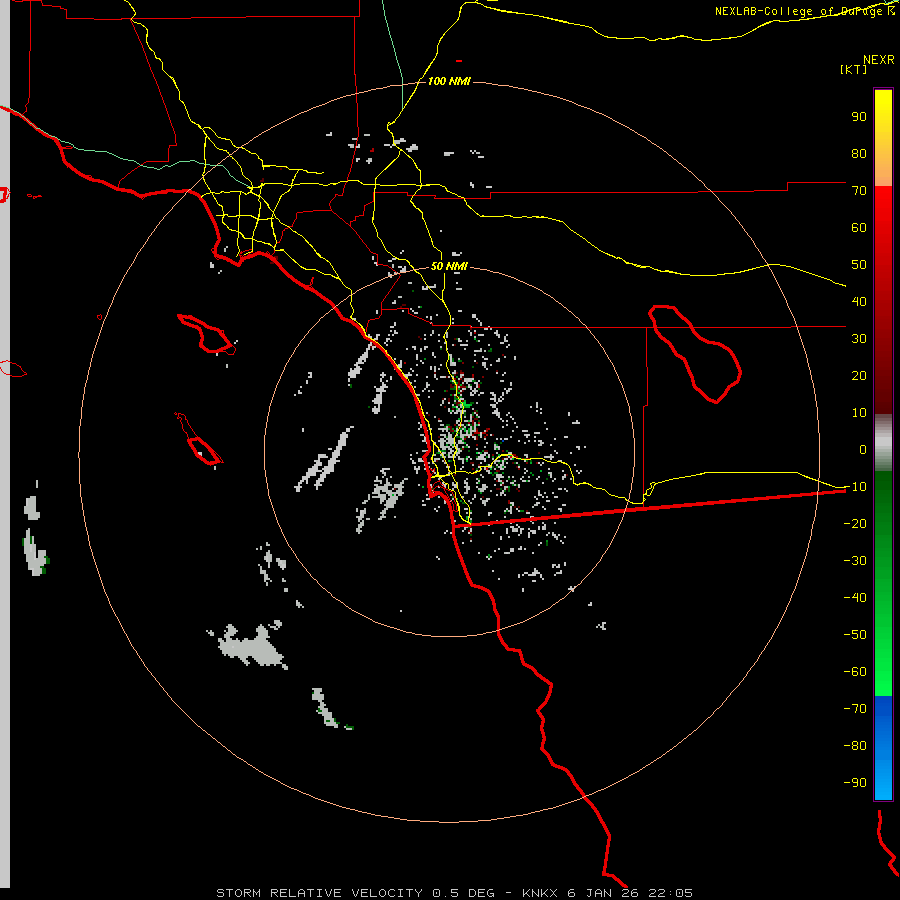This screenshot has height=900, width=900.
Task: Click the San Clemente Island outline
Action: [x=199, y=439]
